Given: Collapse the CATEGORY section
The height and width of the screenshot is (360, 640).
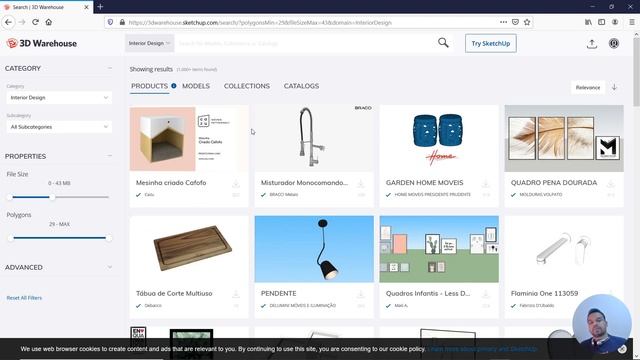Looking at the screenshot, I should point(109,68).
